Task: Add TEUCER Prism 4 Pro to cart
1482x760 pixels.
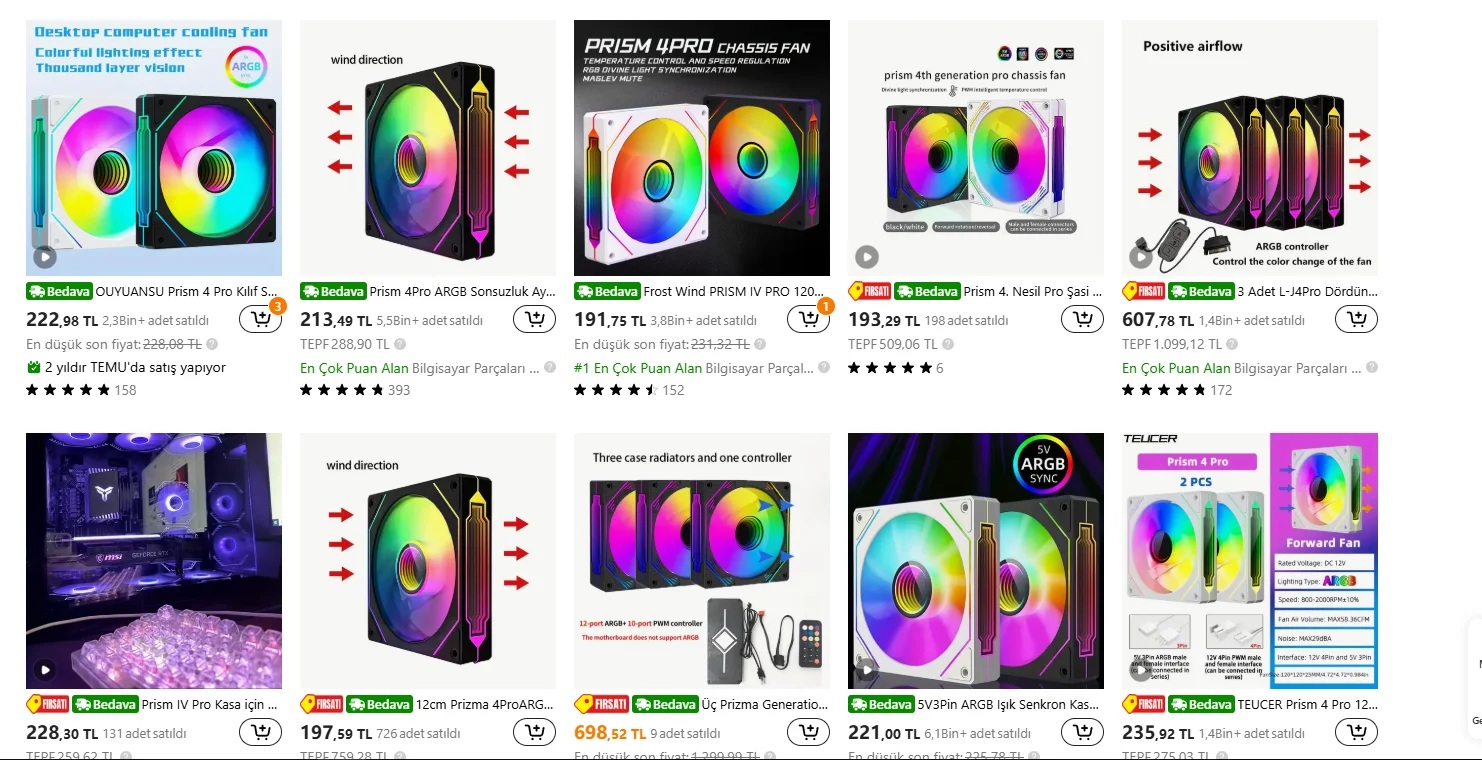Action: pyautogui.click(x=1356, y=733)
